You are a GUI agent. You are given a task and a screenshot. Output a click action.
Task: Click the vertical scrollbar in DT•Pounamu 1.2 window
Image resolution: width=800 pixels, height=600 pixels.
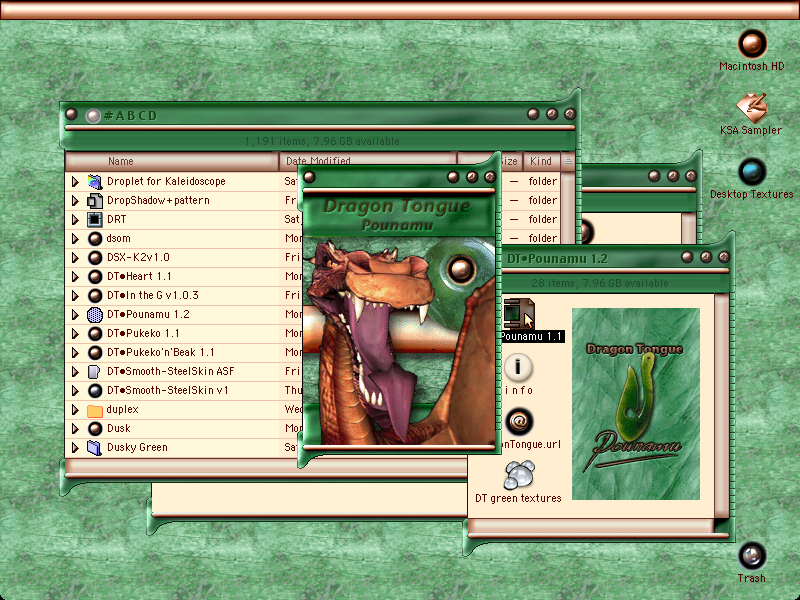[721, 406]
